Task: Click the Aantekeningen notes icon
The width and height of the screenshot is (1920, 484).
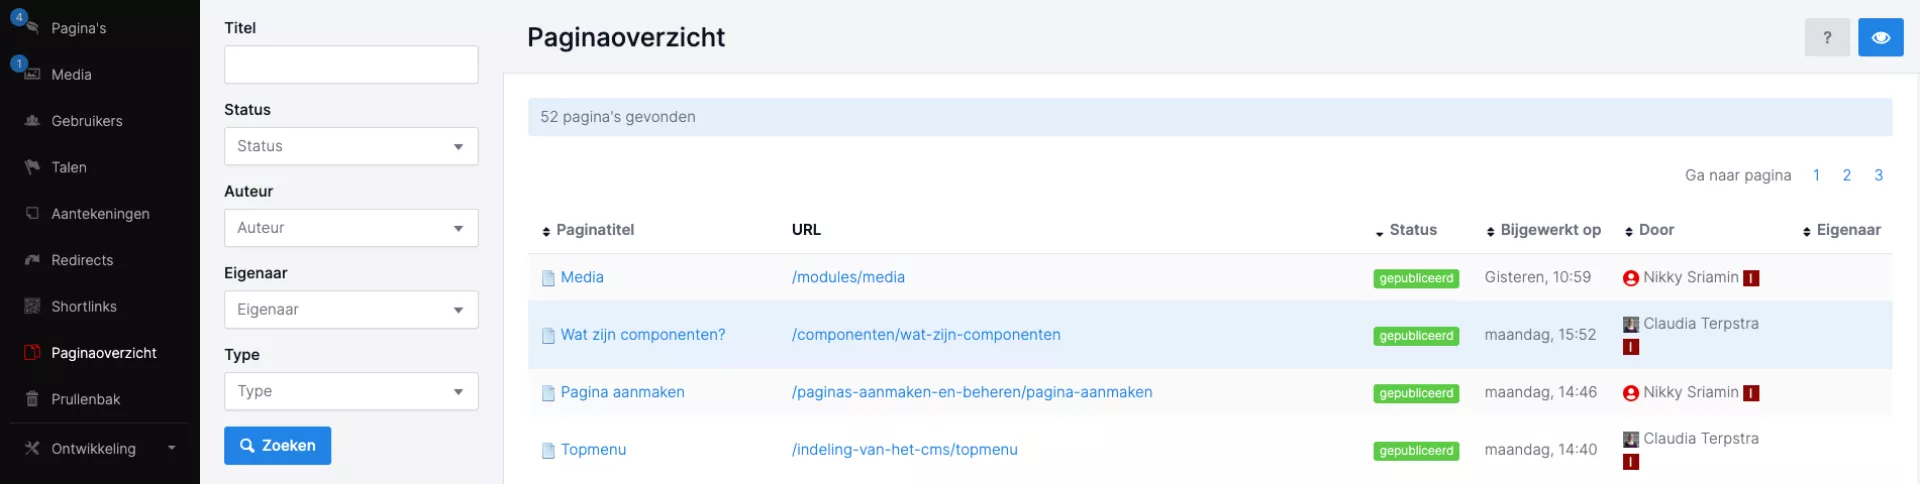Action: click(32, 213)
